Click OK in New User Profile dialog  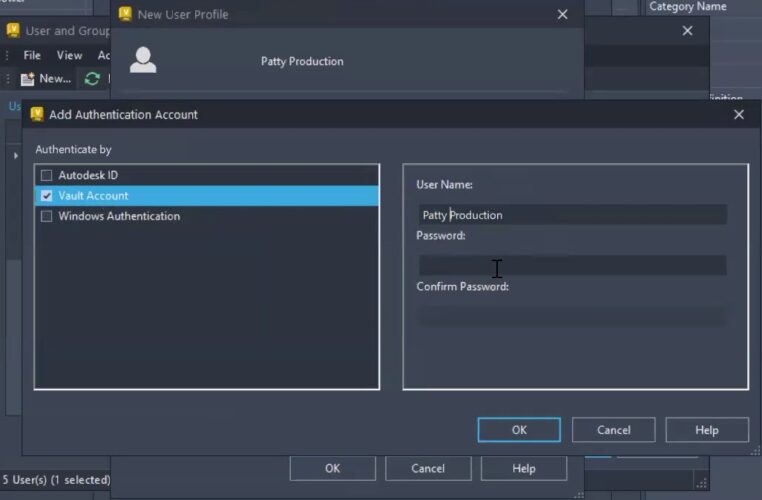click(x=332, y=468)
